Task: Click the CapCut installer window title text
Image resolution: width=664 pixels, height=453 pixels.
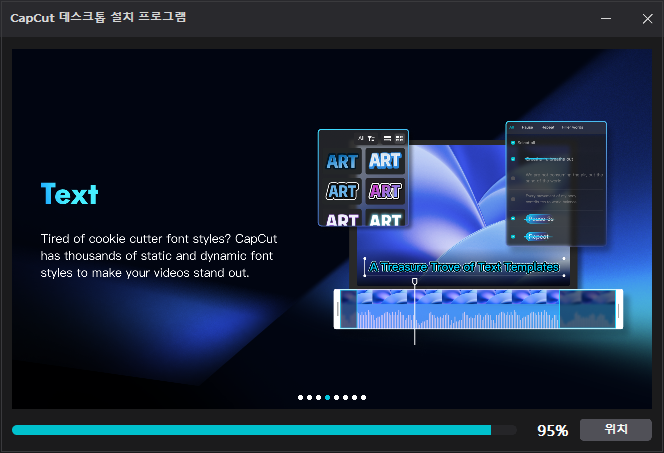Action: tap(98, 17)
